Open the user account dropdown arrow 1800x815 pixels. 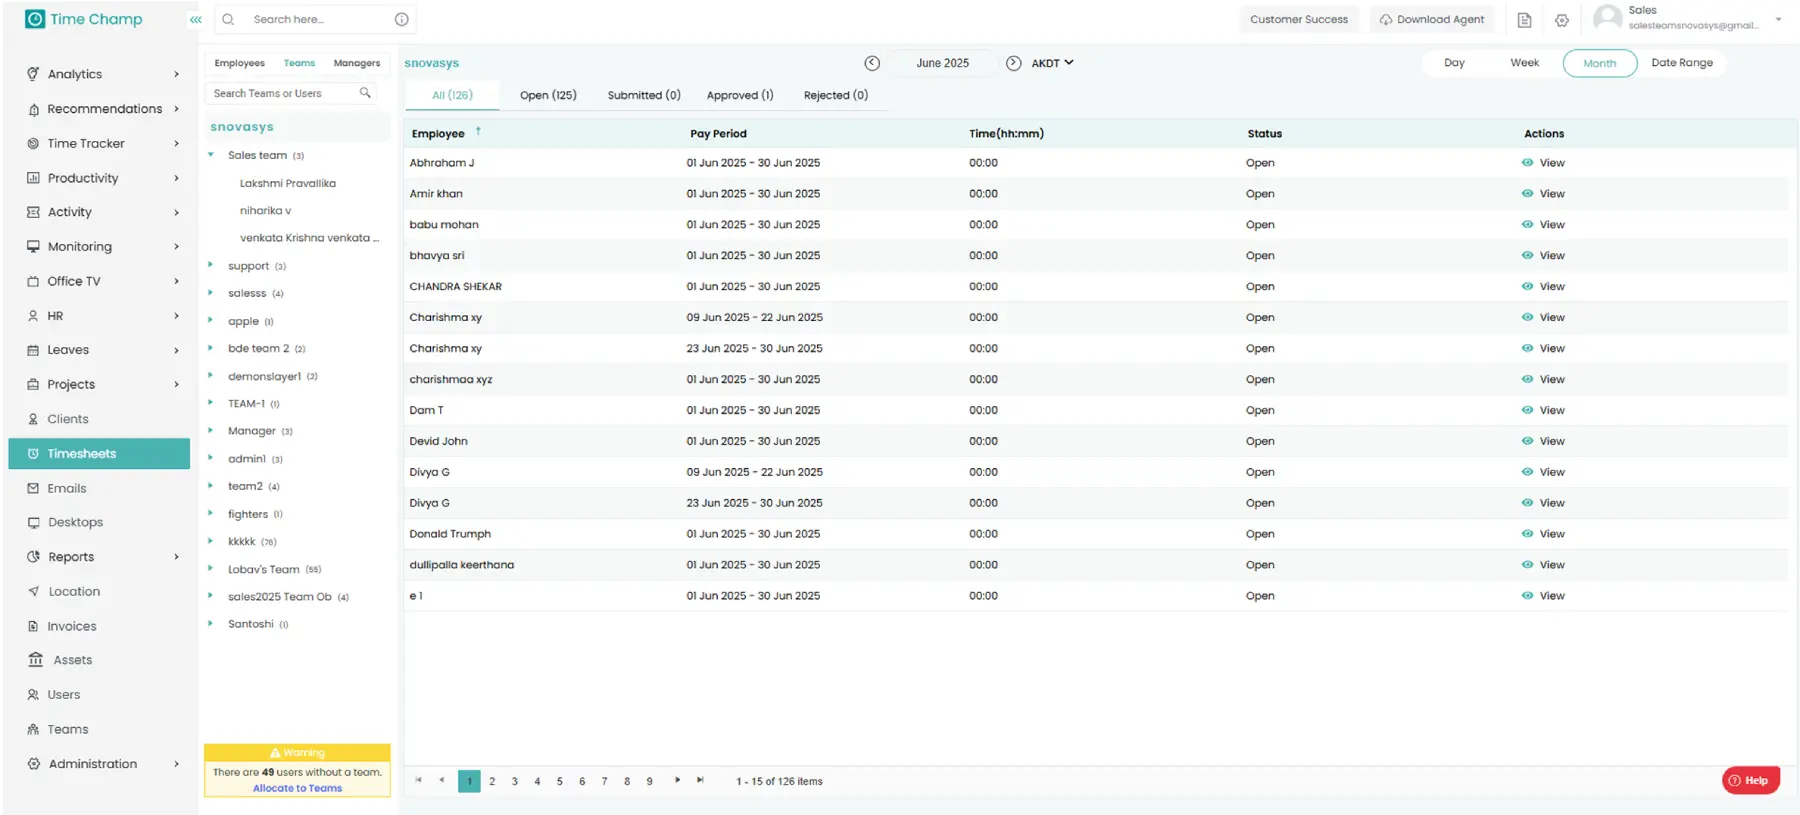1778,19
